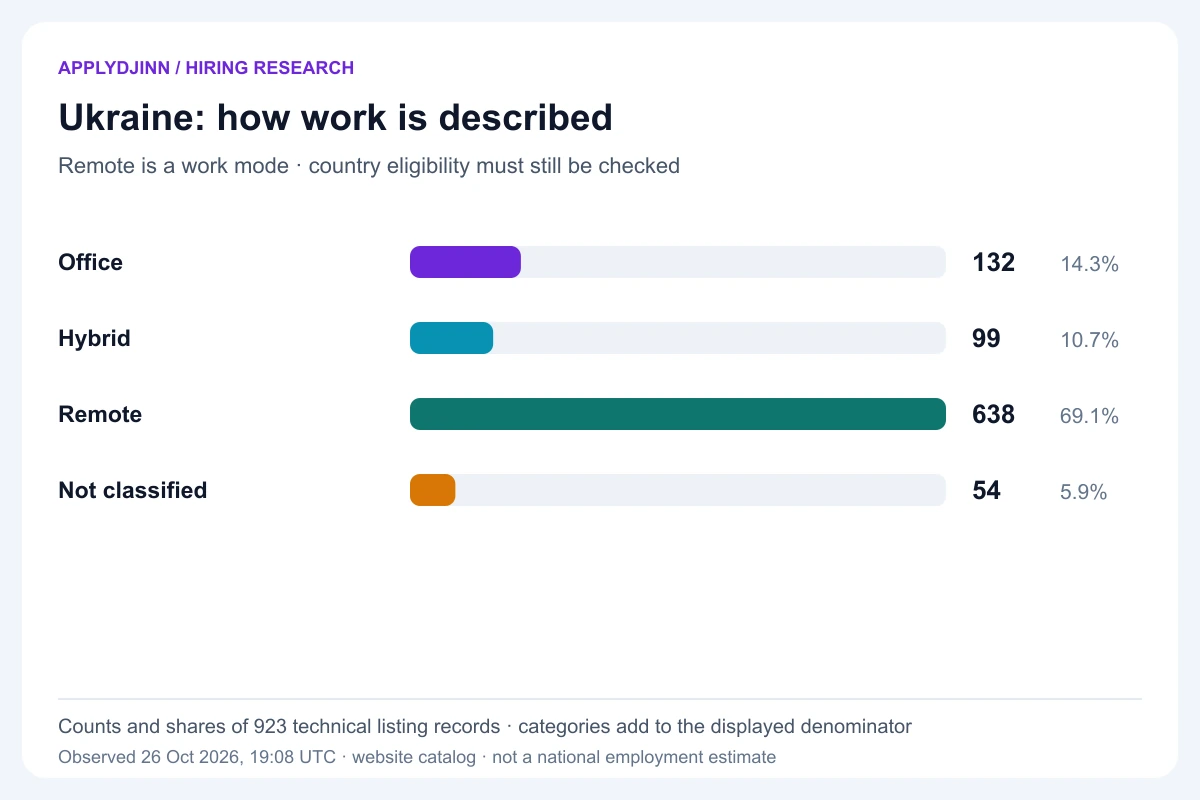Screen dimensions: 1200x800
Task: Click the 69.1% share value
Action: 1089,417
